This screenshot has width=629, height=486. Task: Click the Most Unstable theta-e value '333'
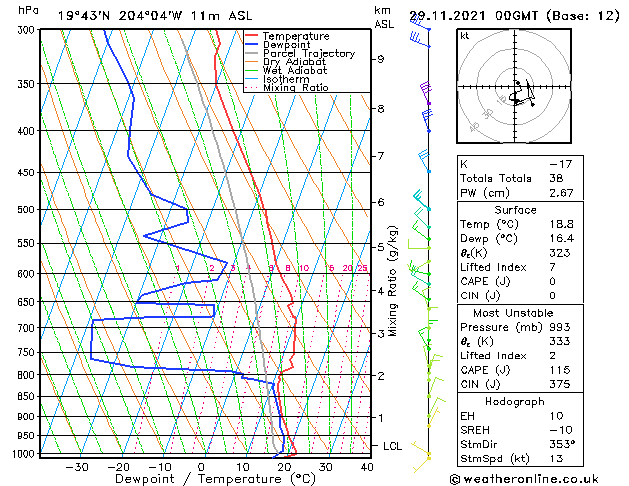point(560,341)
